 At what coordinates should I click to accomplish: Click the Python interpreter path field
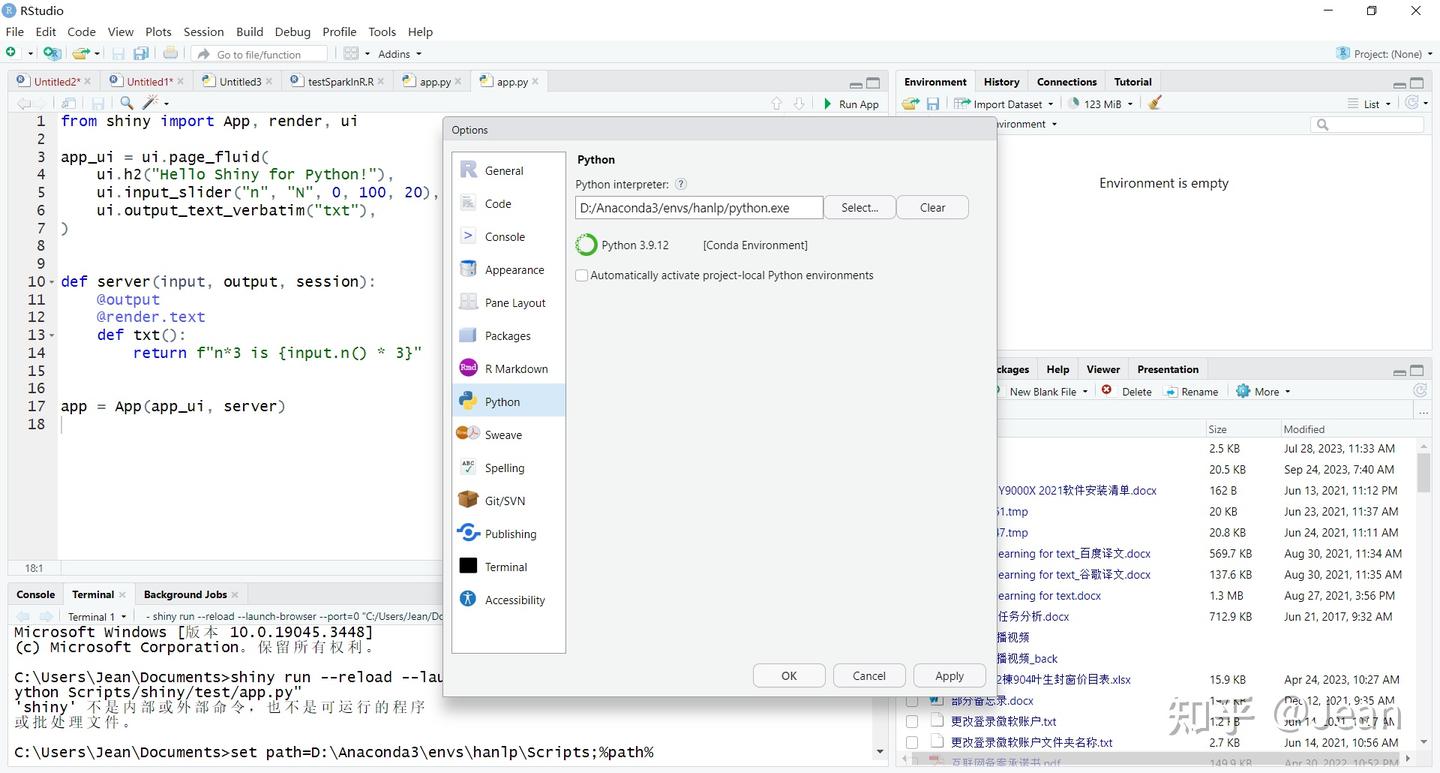pyautogui.click(x=698, y=207)
